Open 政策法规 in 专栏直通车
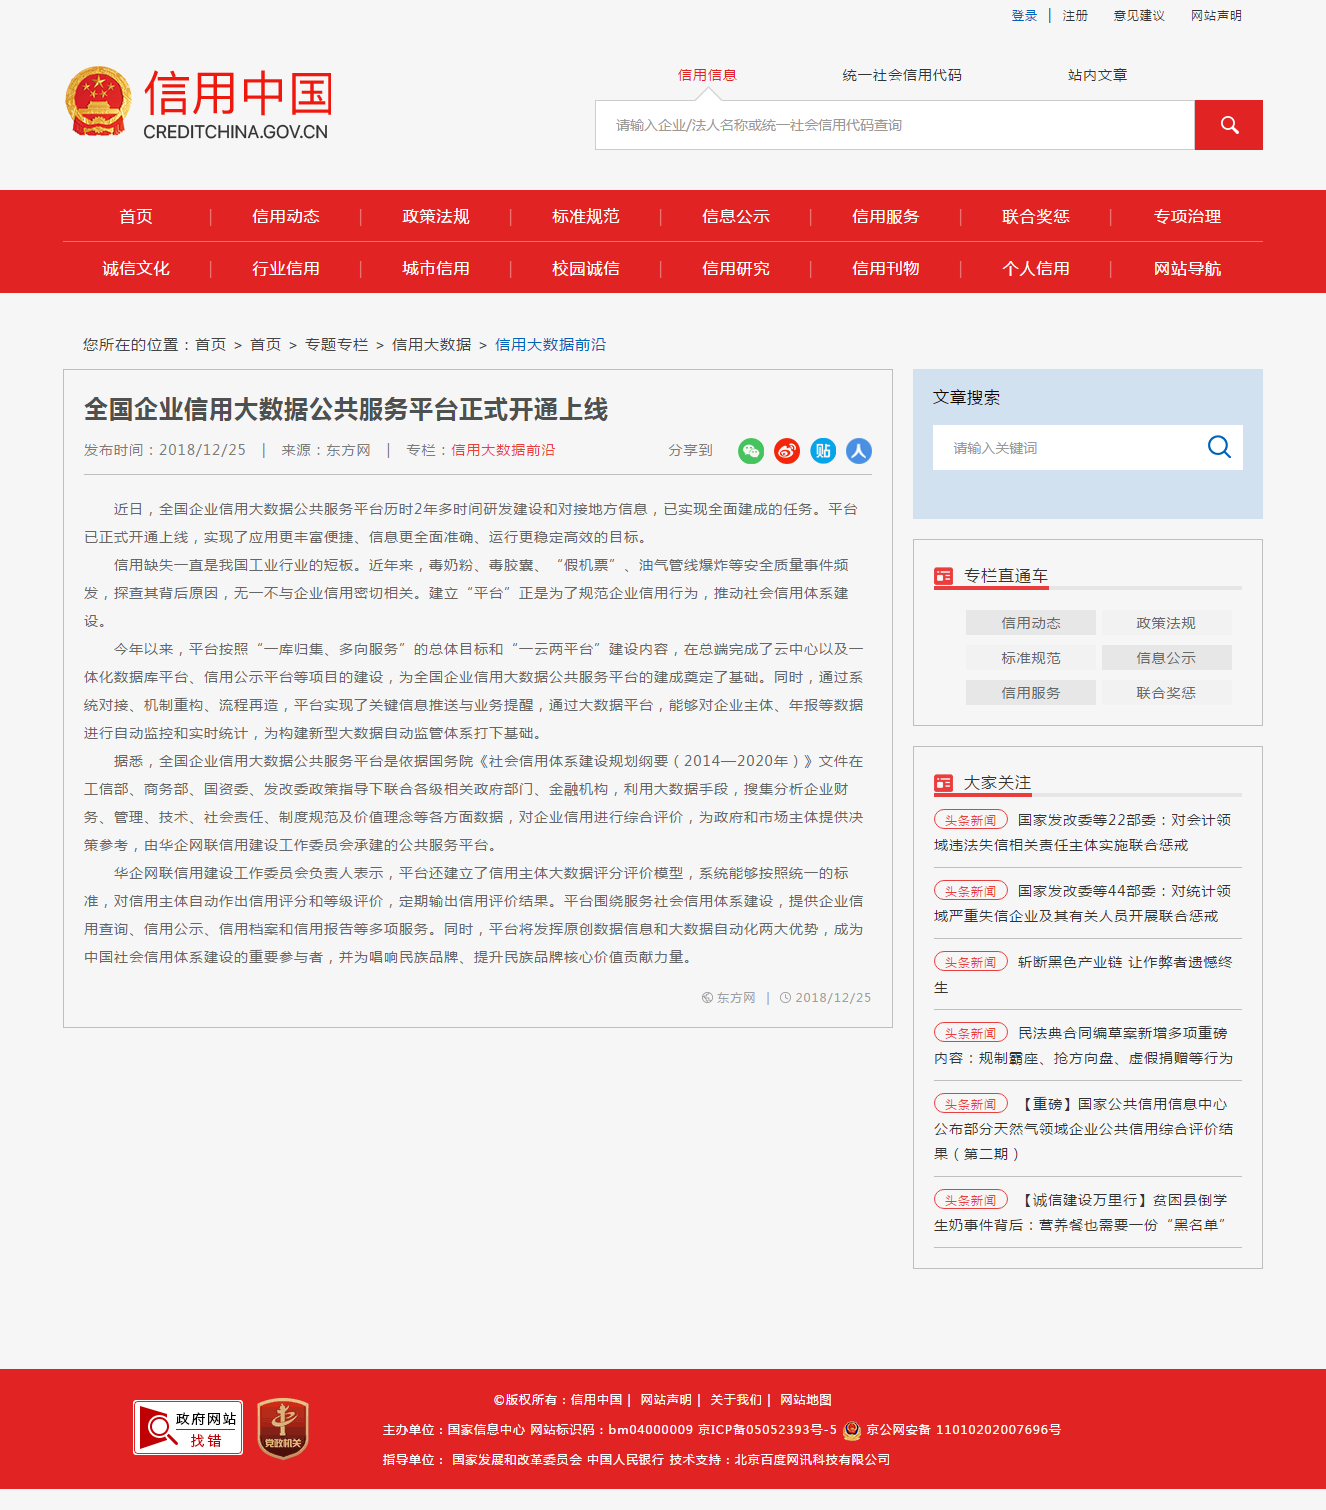This screenshot has height=1510, width=1326. (1166, 623)
